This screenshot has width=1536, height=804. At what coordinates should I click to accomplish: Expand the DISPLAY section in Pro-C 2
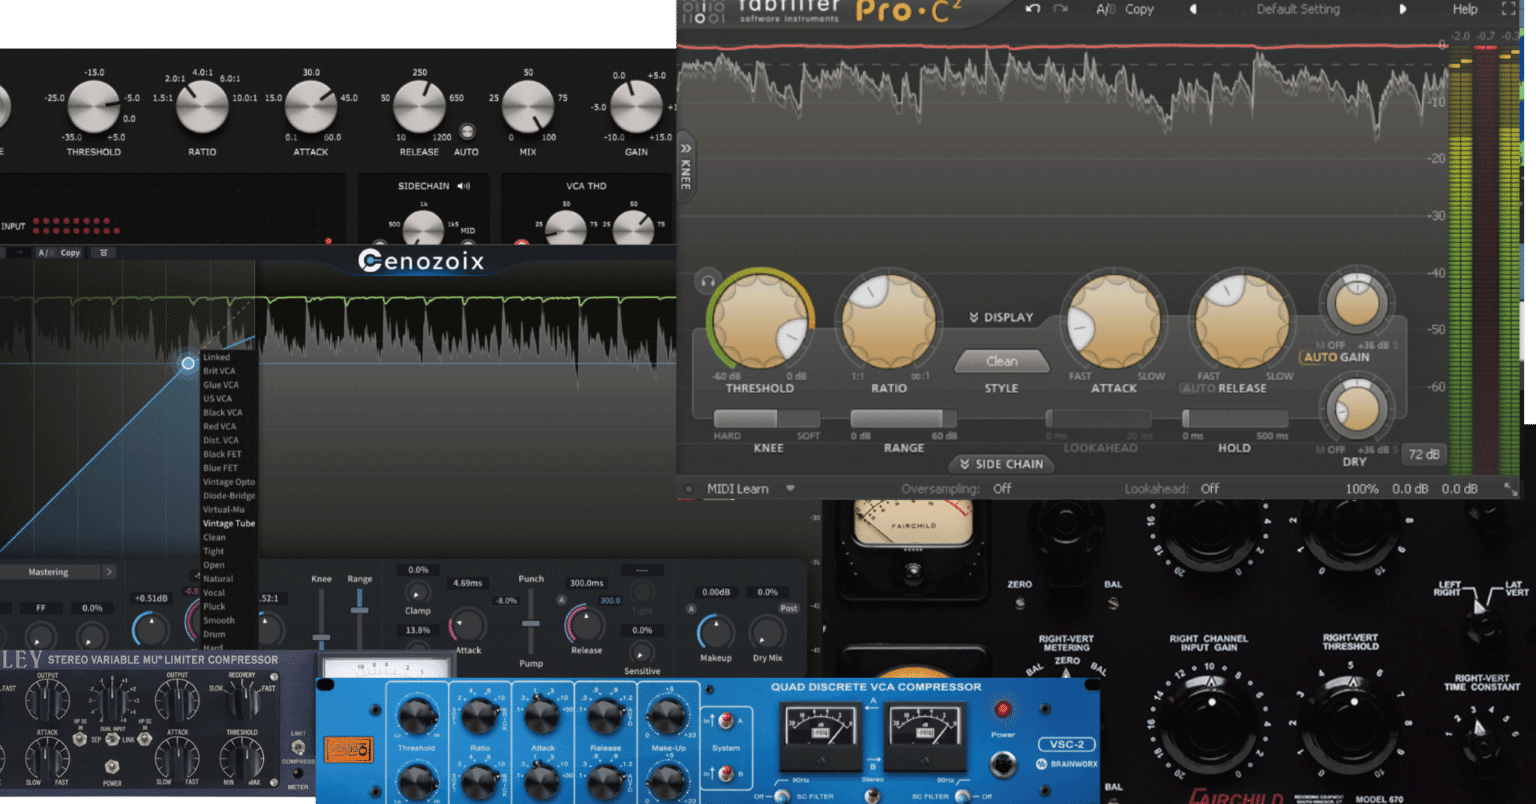(1001, 317)
